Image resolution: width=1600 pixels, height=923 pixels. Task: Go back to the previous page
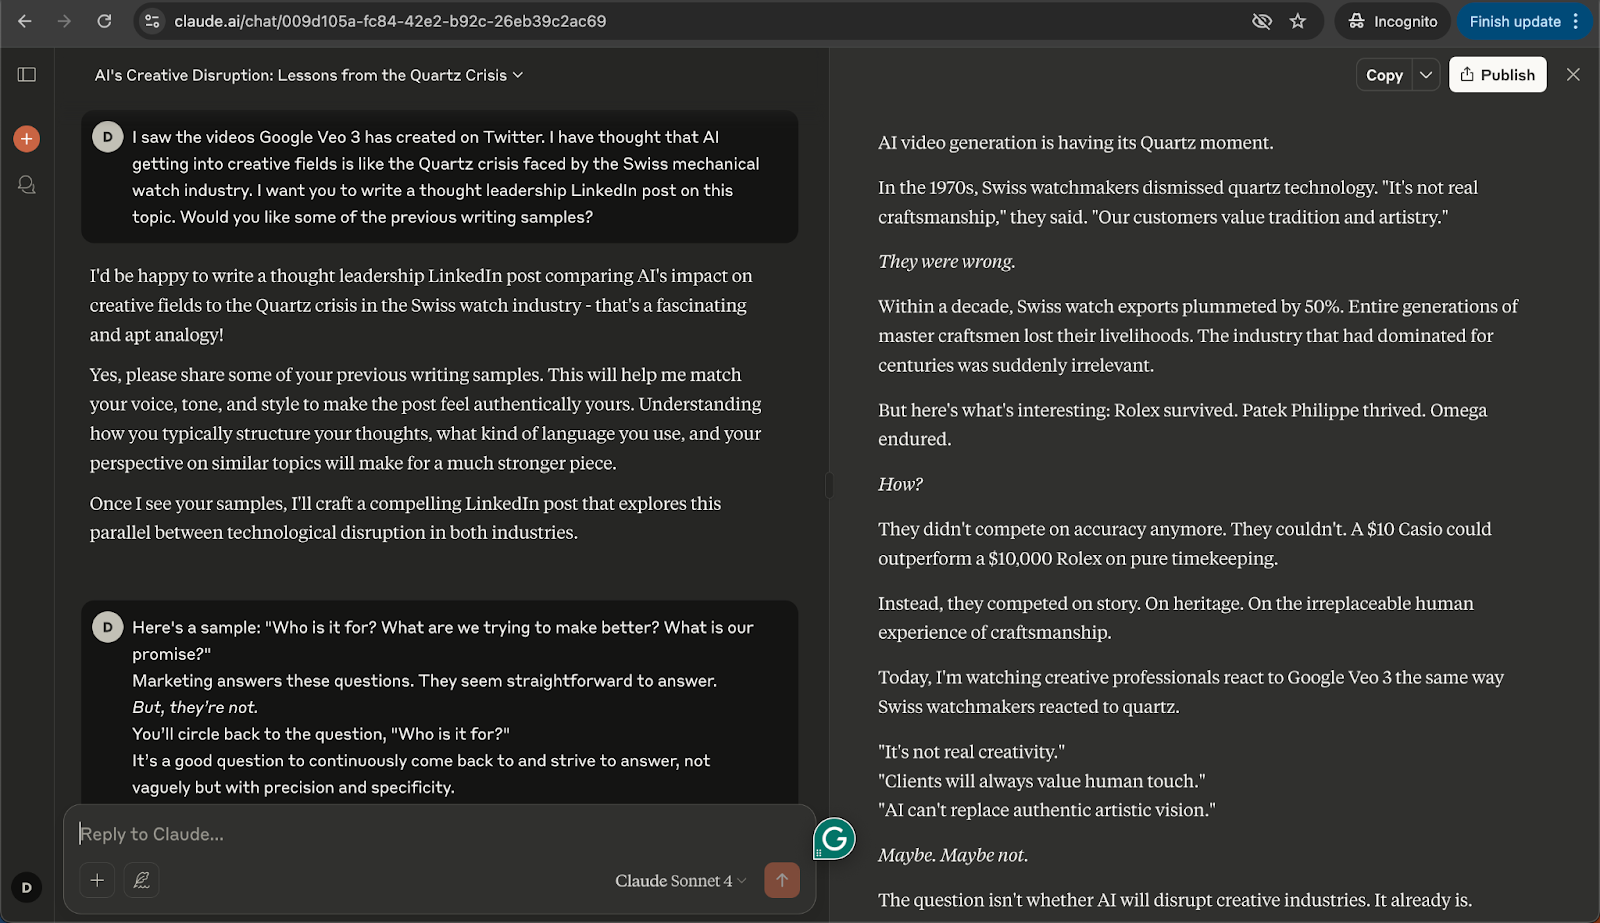point(25,21)
